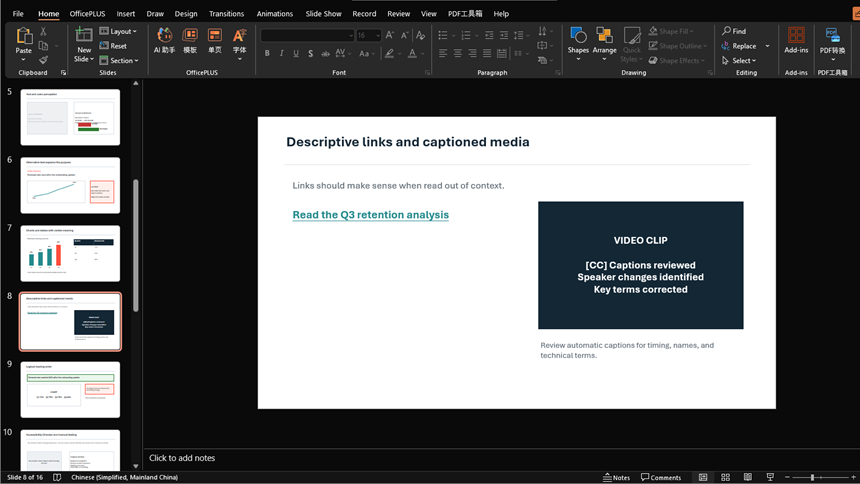
Task: Open Align Text vertical options
Action: (x=545, y=46)
